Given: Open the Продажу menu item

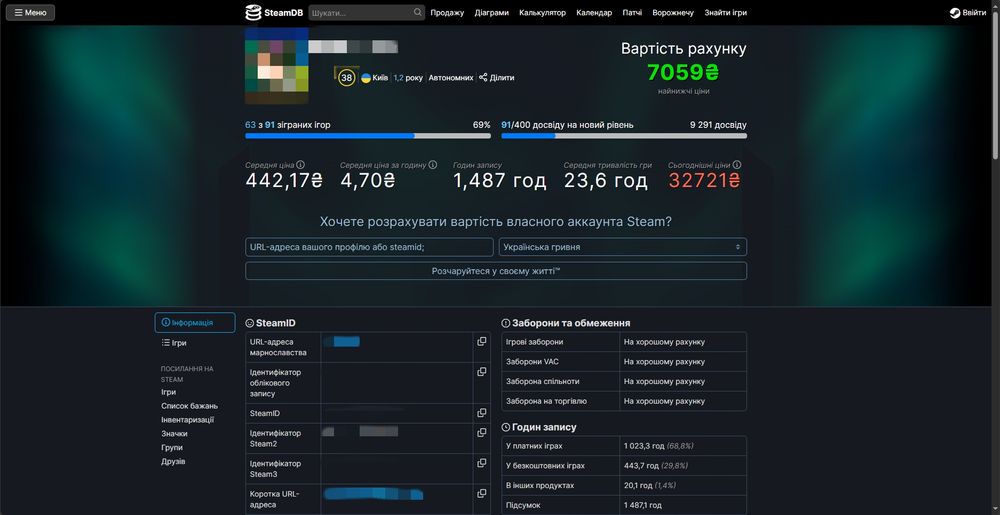Looking at the screenshot, I should pyautogui.click(x=447, y=13).
